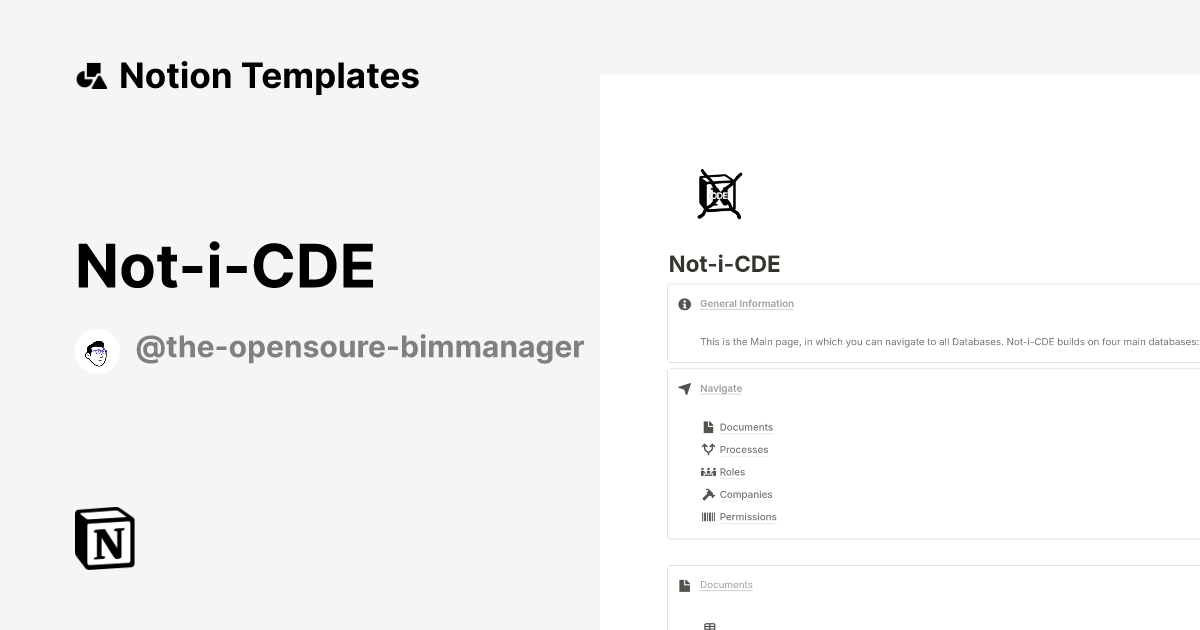Click the gavel icon beside Companies
Viewport: 1200px width, 630px height.
(708, 494)
